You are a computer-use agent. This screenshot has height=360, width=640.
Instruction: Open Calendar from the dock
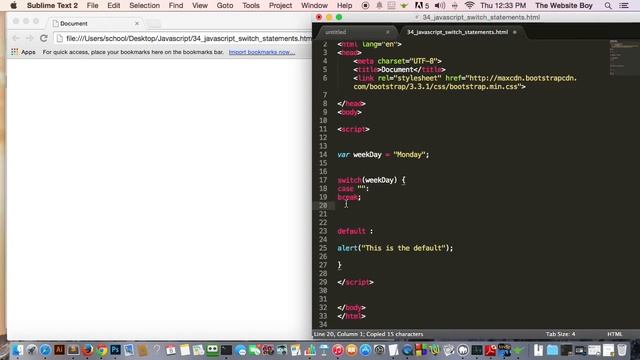[171, 350]
